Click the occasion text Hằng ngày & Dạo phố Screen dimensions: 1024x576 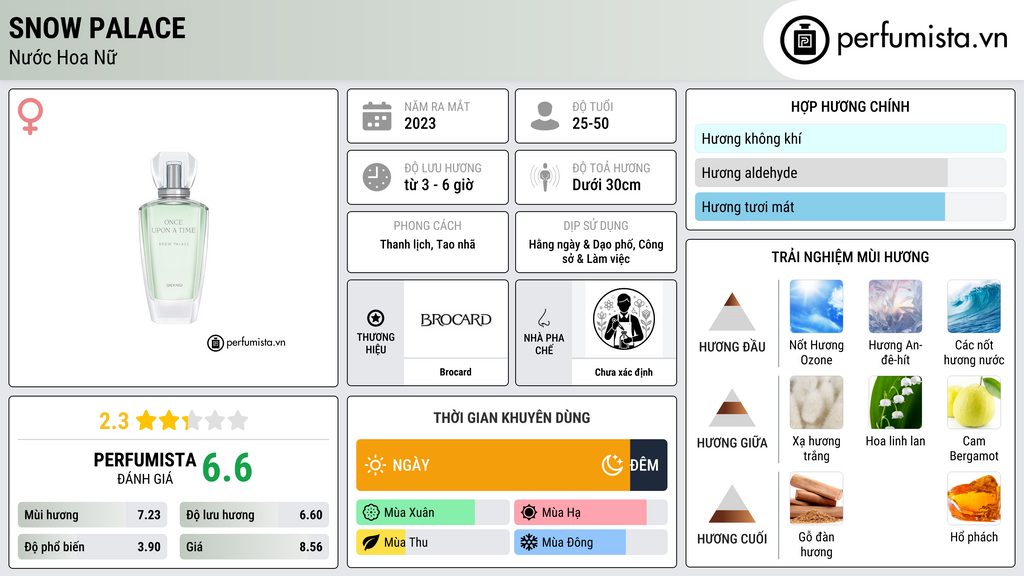(583, 244)
